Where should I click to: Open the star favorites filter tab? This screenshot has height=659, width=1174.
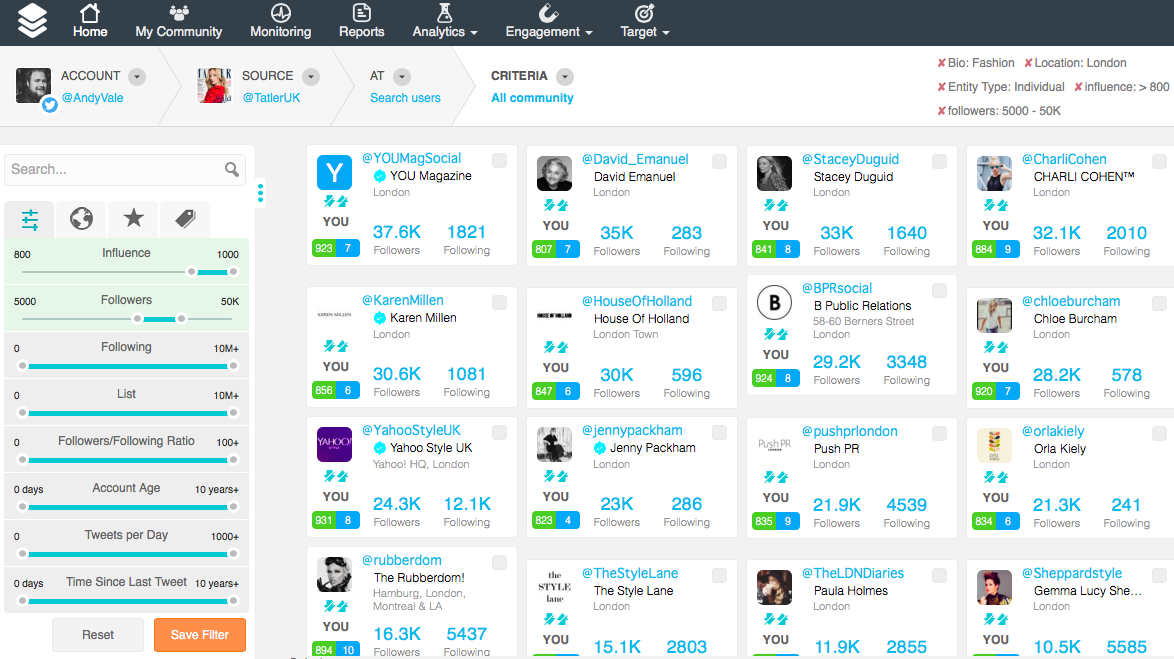point(133,218)
